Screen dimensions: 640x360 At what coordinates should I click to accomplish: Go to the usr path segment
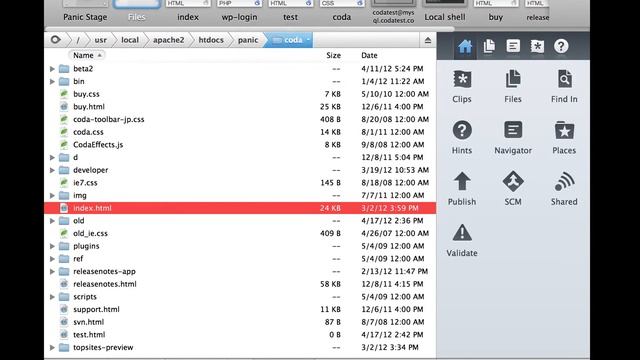[x=100, y=40]
